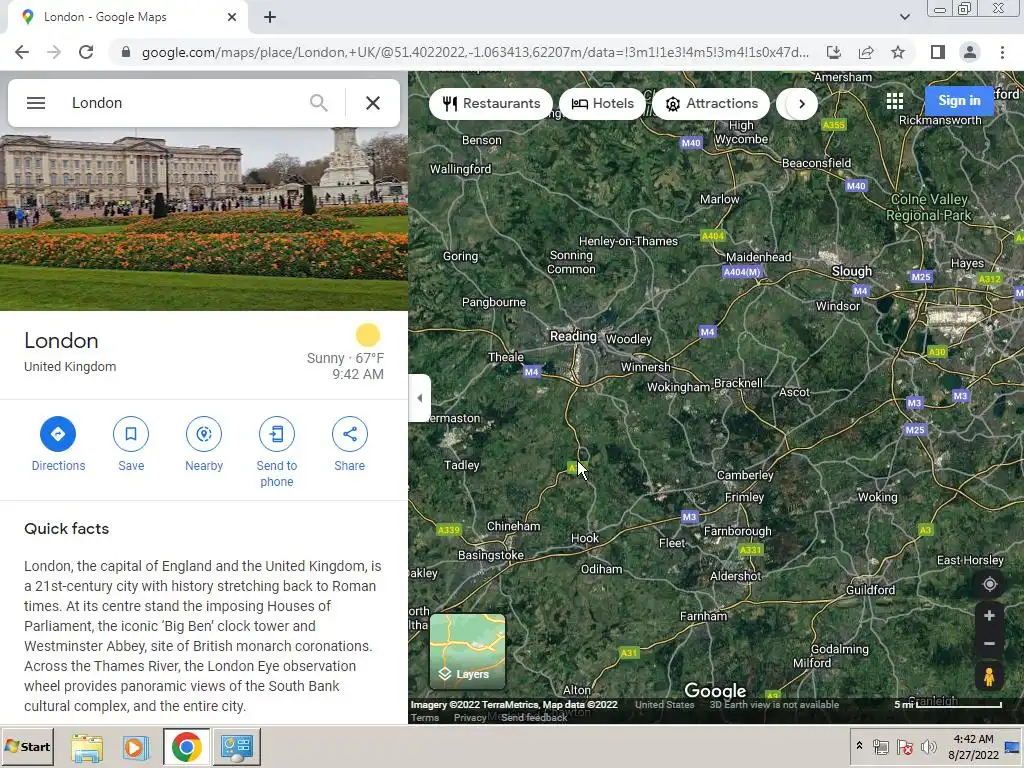
Task: Show more category chips arrow
Action: tap(801, 104)
